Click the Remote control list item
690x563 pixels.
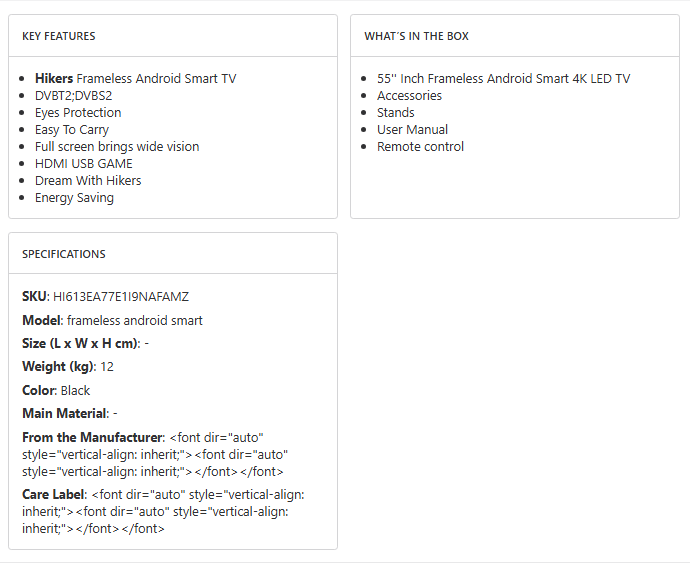420,146
